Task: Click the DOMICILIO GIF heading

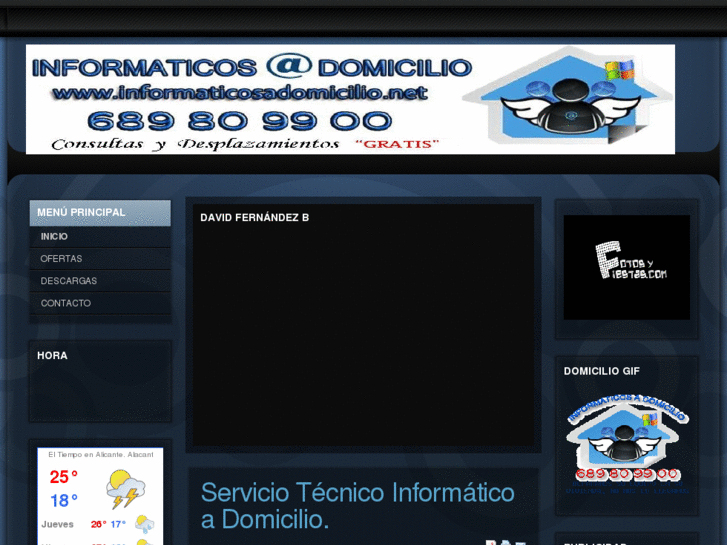Action: (x=602, y=371)
